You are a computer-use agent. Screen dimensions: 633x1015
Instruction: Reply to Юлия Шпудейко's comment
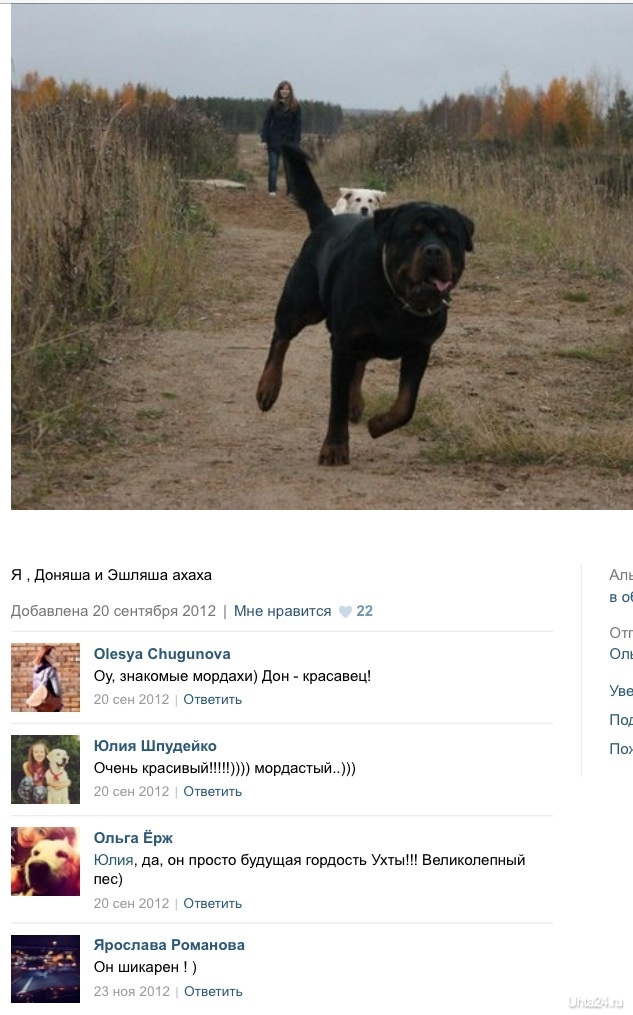pos(212,791)
